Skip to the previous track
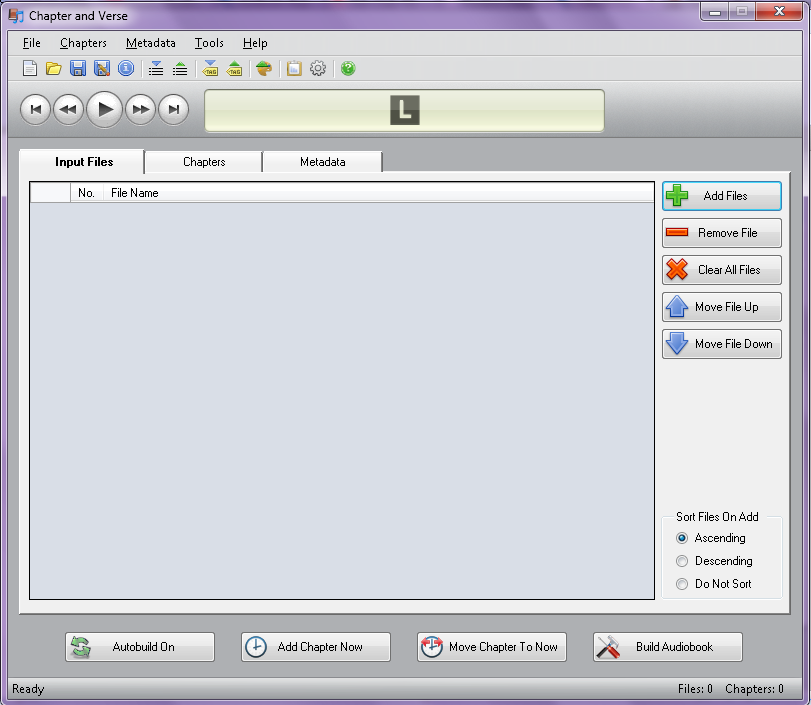The width and height of the screenshot is (811, 705). [x=35, y=109]
